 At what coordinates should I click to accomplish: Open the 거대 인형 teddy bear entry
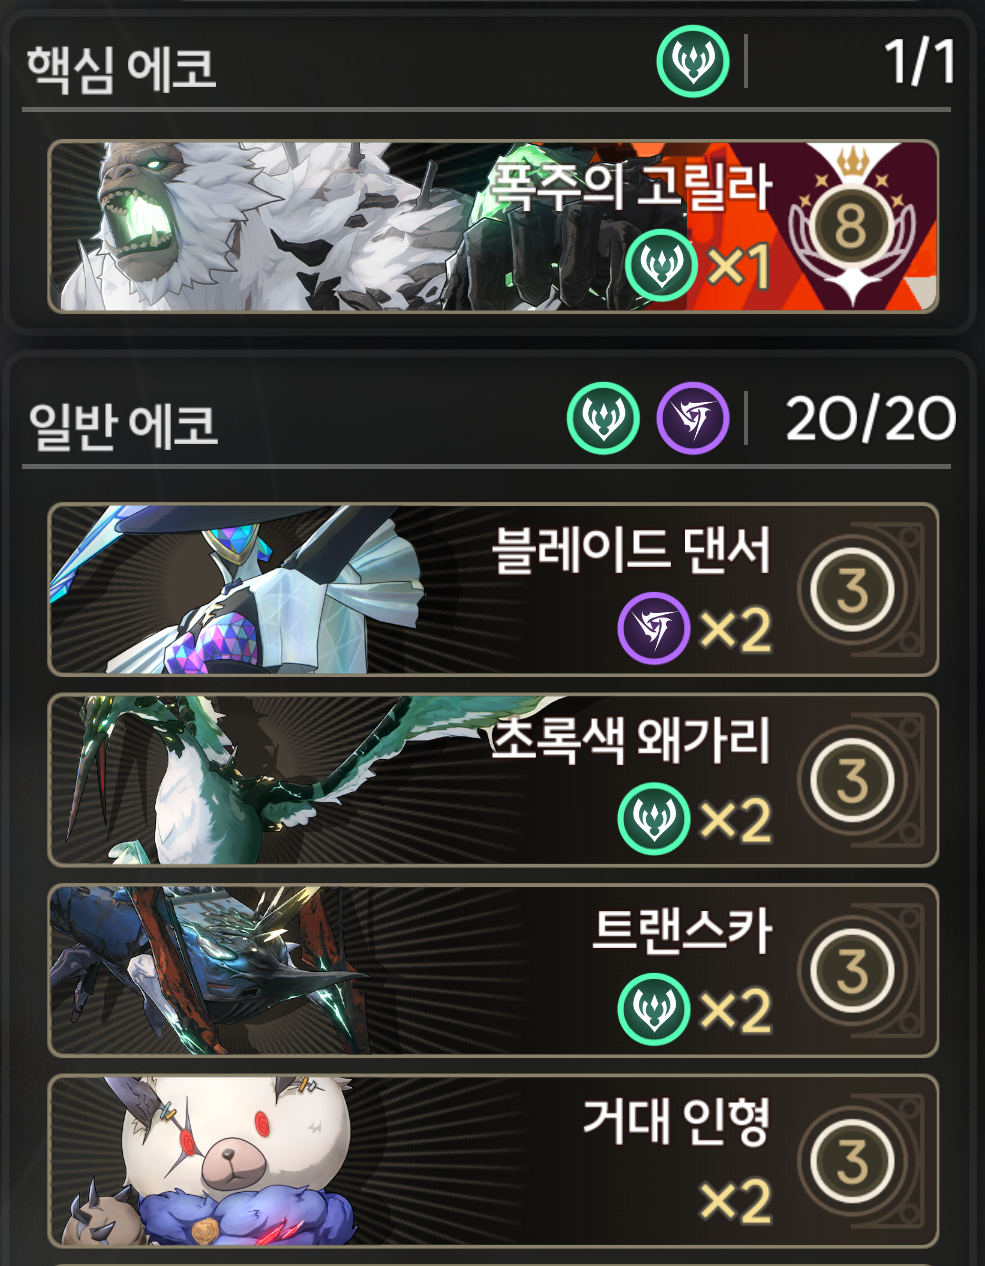point(493,1161)
